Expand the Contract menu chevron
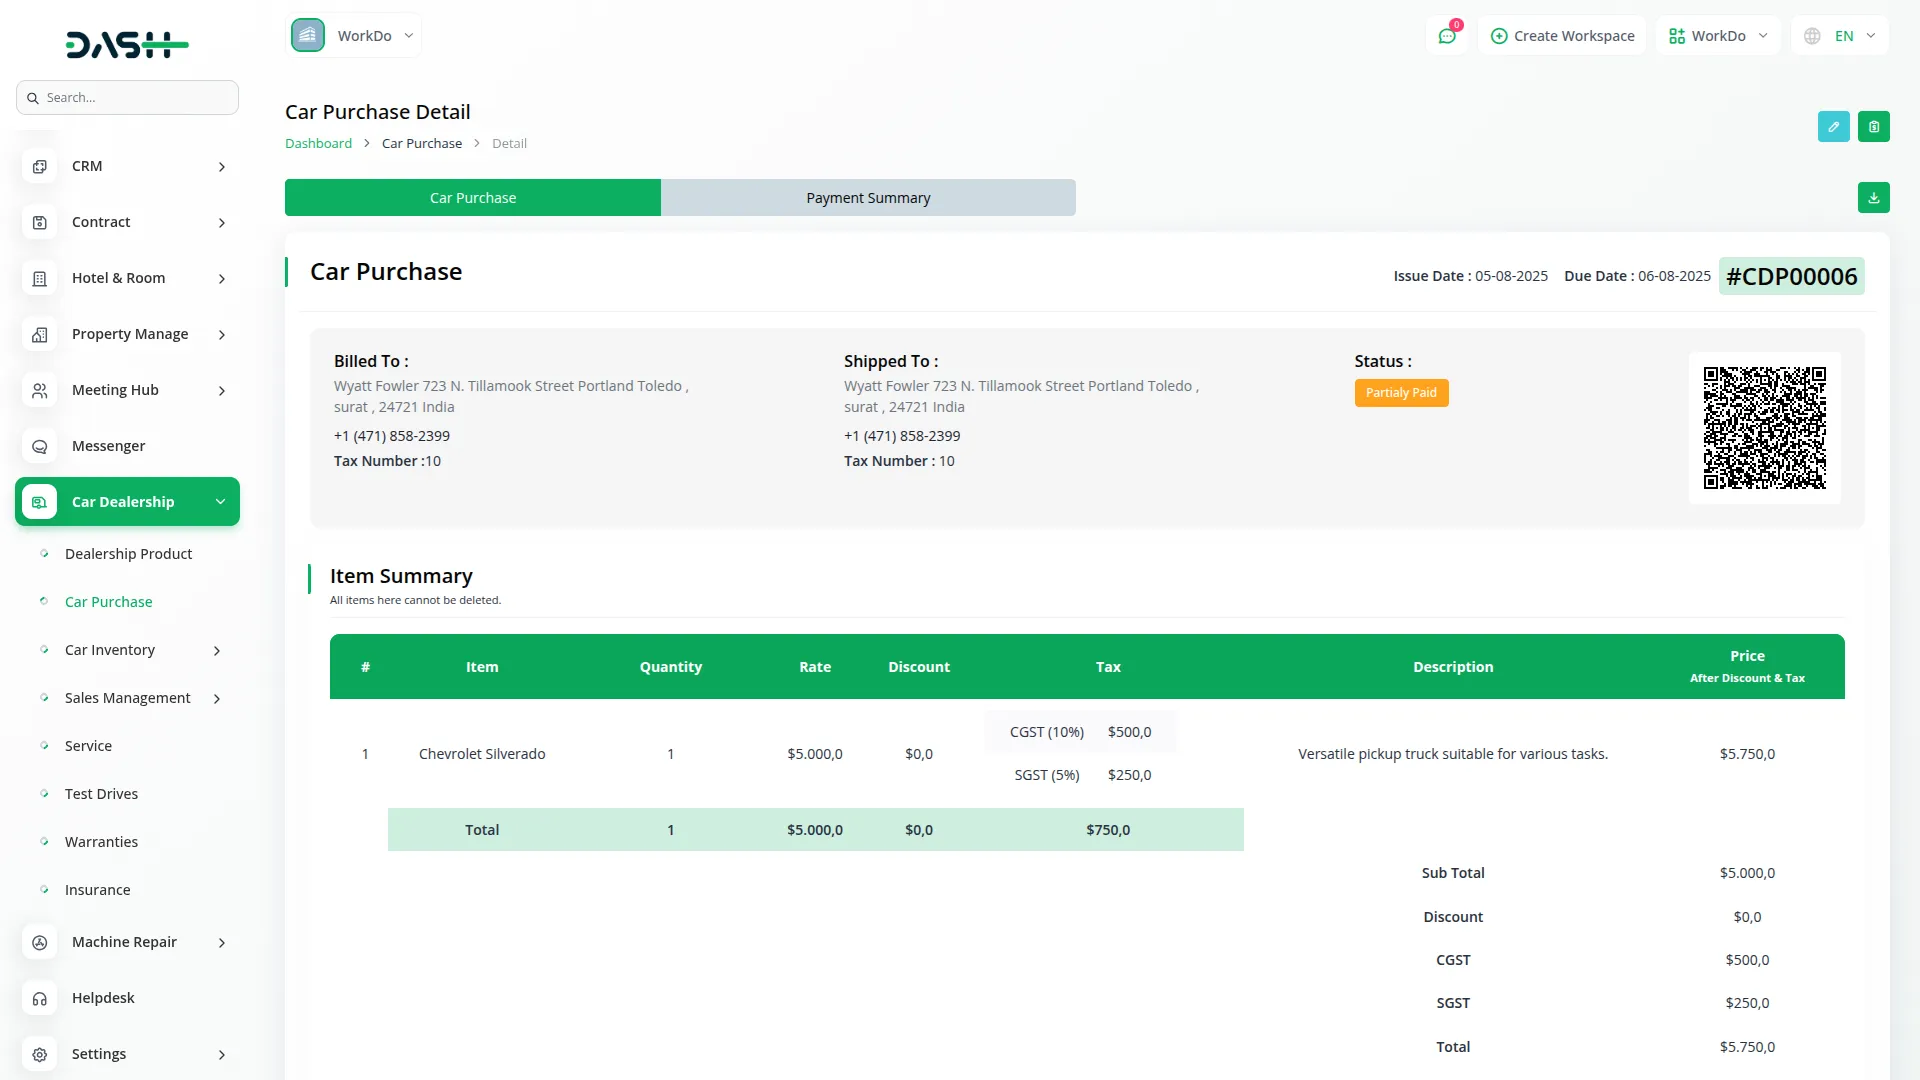Image resolution: width=1920 pixels, height=1080 pixels. point(222,223)
